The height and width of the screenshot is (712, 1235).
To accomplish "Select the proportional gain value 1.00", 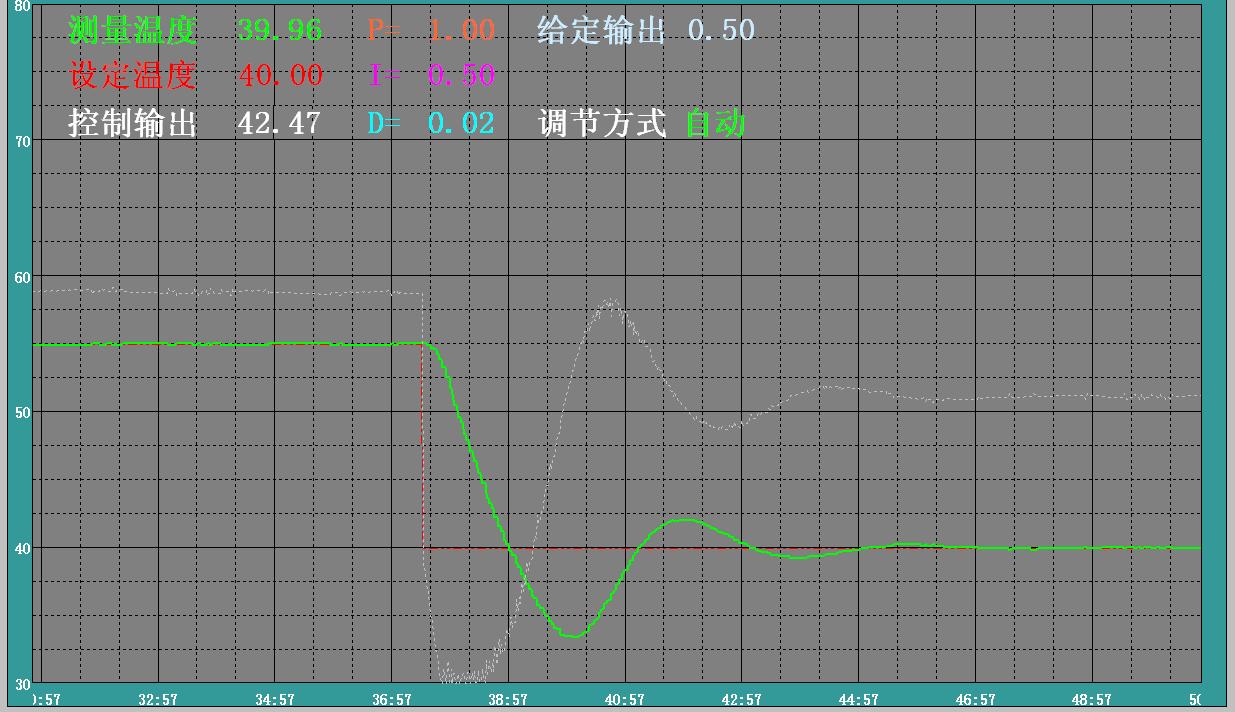I will [462, 30].
